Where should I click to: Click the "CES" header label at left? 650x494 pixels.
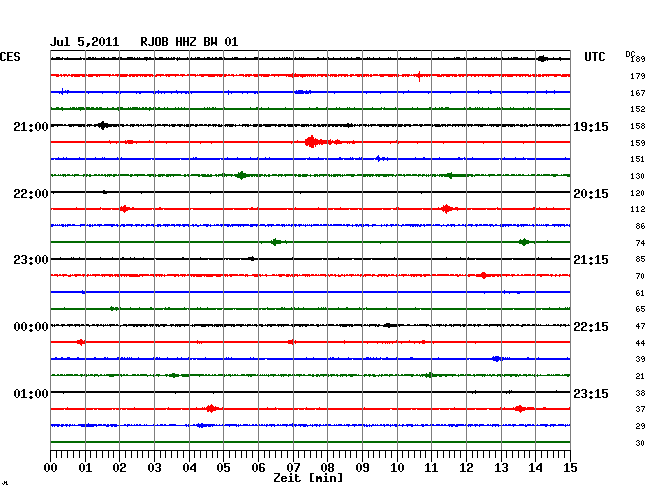click(x=10, y=57)
